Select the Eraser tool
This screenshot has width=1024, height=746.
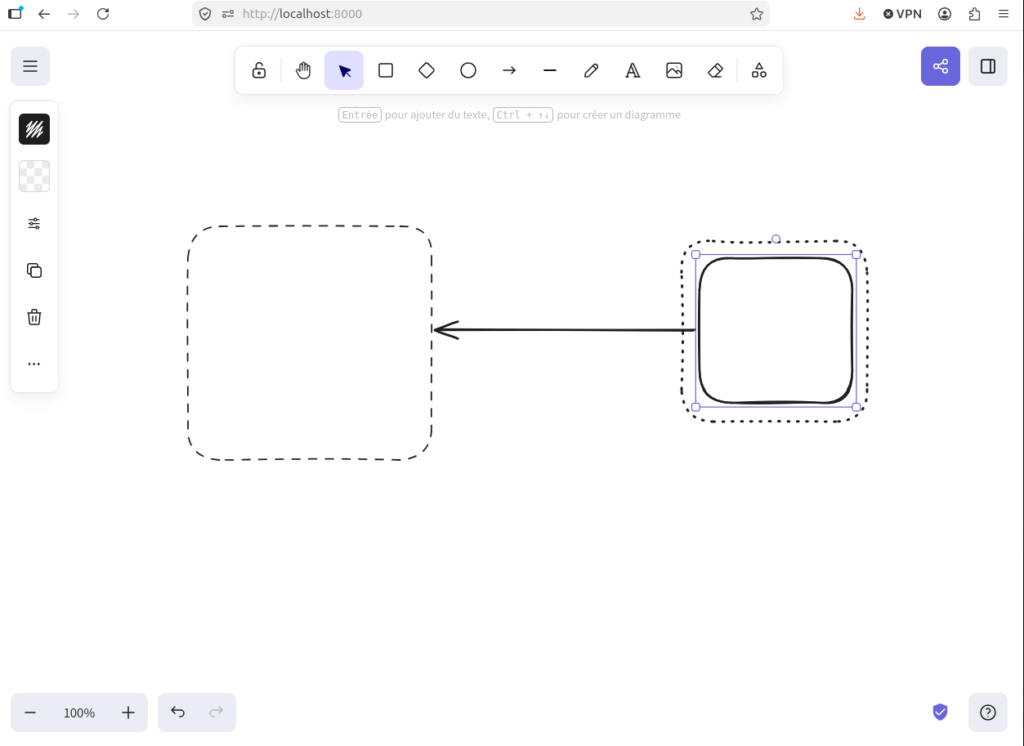click(x=715, y=70)
